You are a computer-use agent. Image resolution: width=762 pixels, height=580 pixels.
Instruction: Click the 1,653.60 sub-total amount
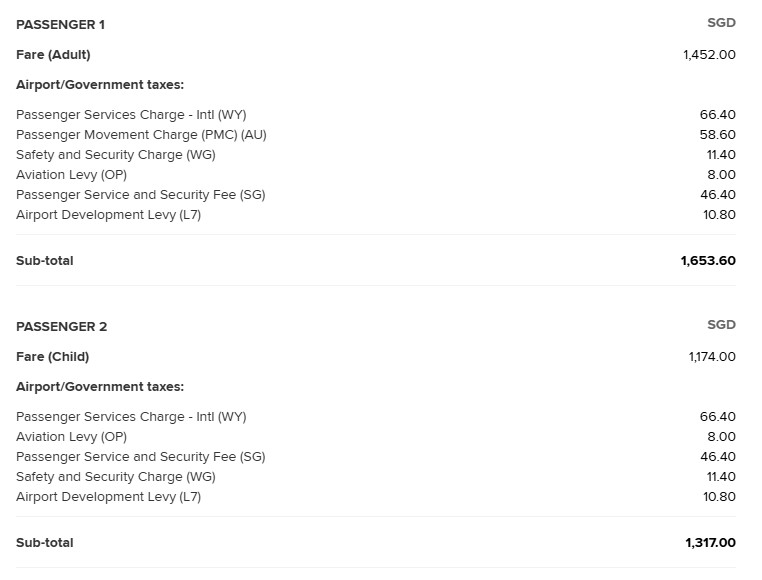707,261
